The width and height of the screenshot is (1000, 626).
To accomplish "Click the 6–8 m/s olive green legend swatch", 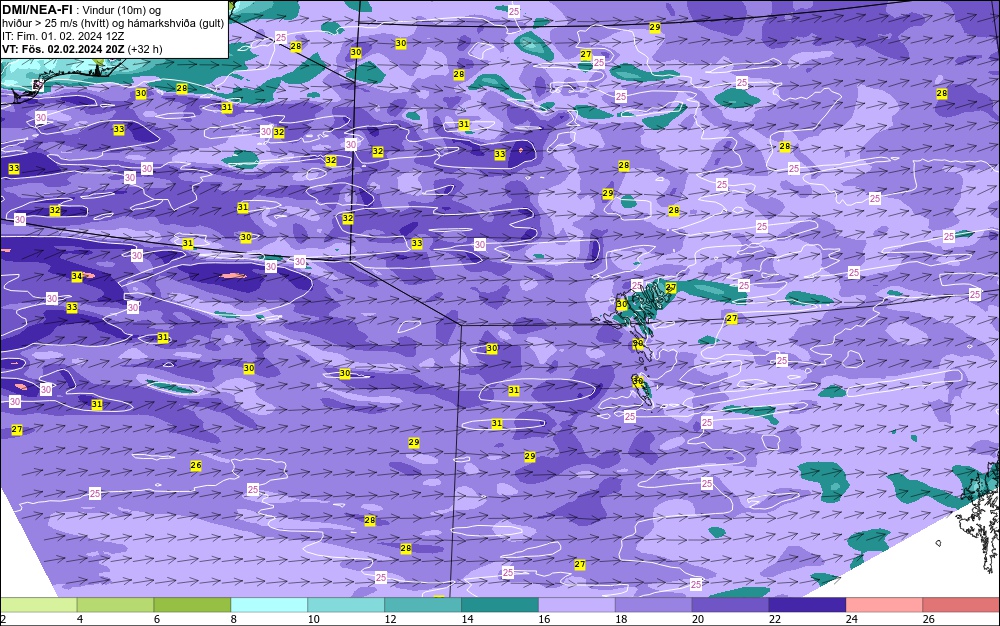I will tap(192, 605).
